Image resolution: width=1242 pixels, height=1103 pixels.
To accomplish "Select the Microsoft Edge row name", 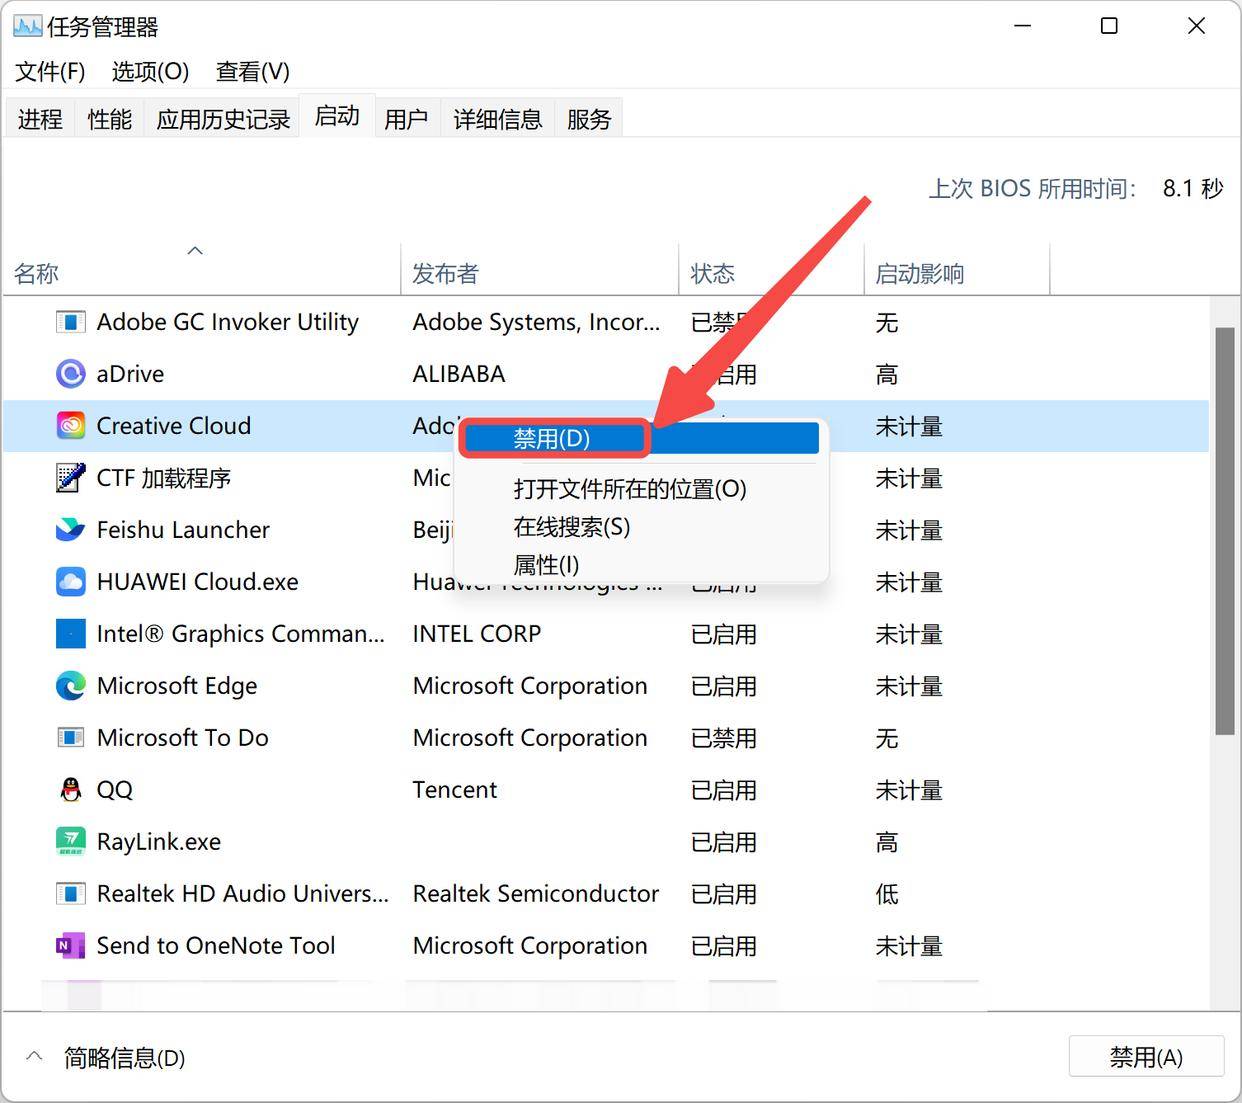I will tap(177, 686).
